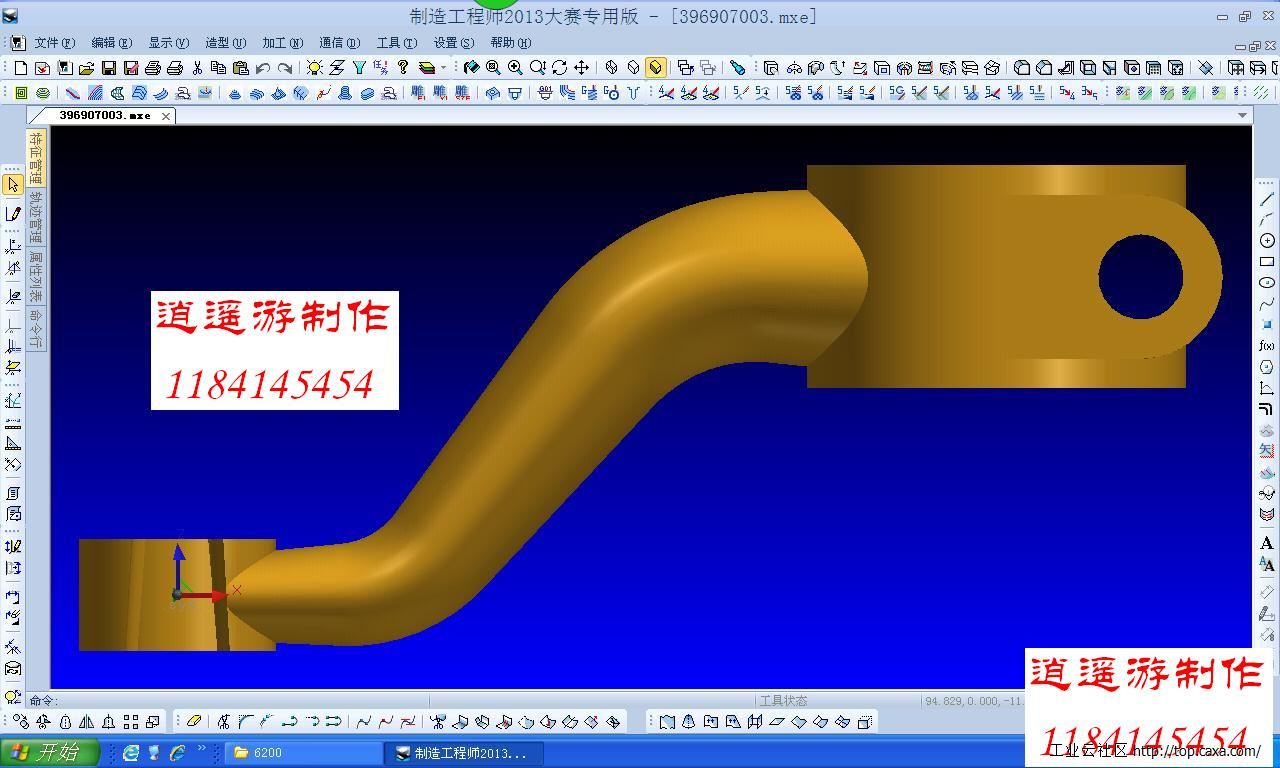
Task: Click the Save (floppy disk) icon
Action: (109, 68)
